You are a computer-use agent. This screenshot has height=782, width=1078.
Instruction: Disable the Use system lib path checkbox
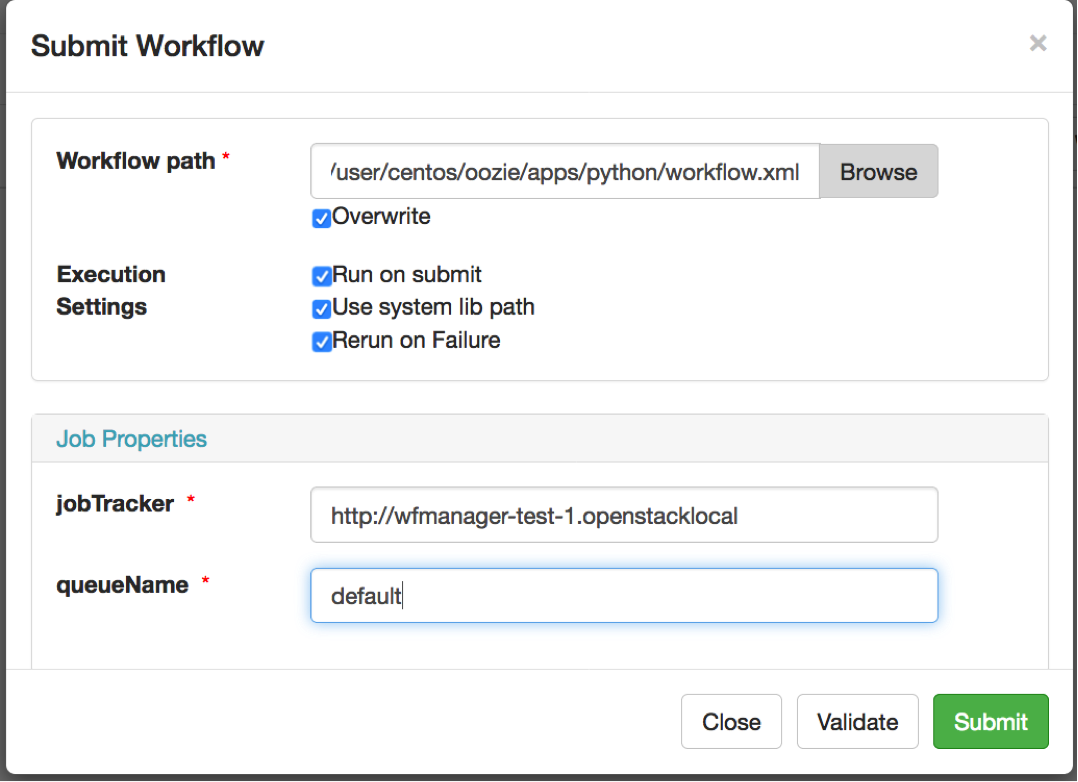tap(321, 309)
